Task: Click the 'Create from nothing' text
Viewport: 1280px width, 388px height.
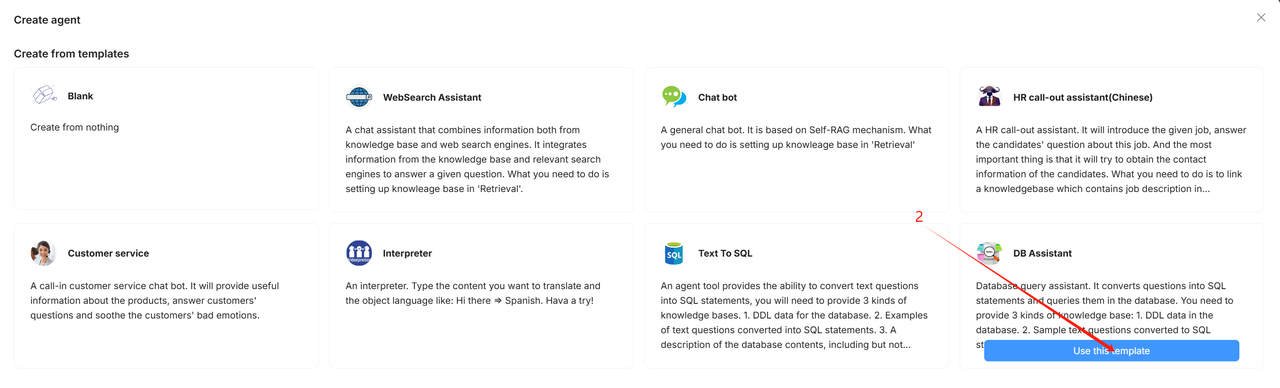Action: point(75,127)
